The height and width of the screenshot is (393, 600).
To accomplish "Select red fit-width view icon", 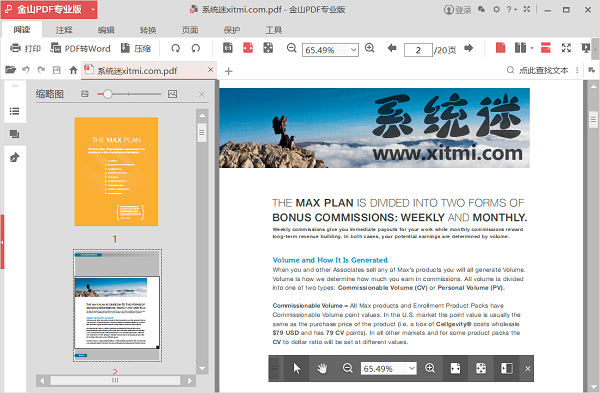I will tap(248, 48).
